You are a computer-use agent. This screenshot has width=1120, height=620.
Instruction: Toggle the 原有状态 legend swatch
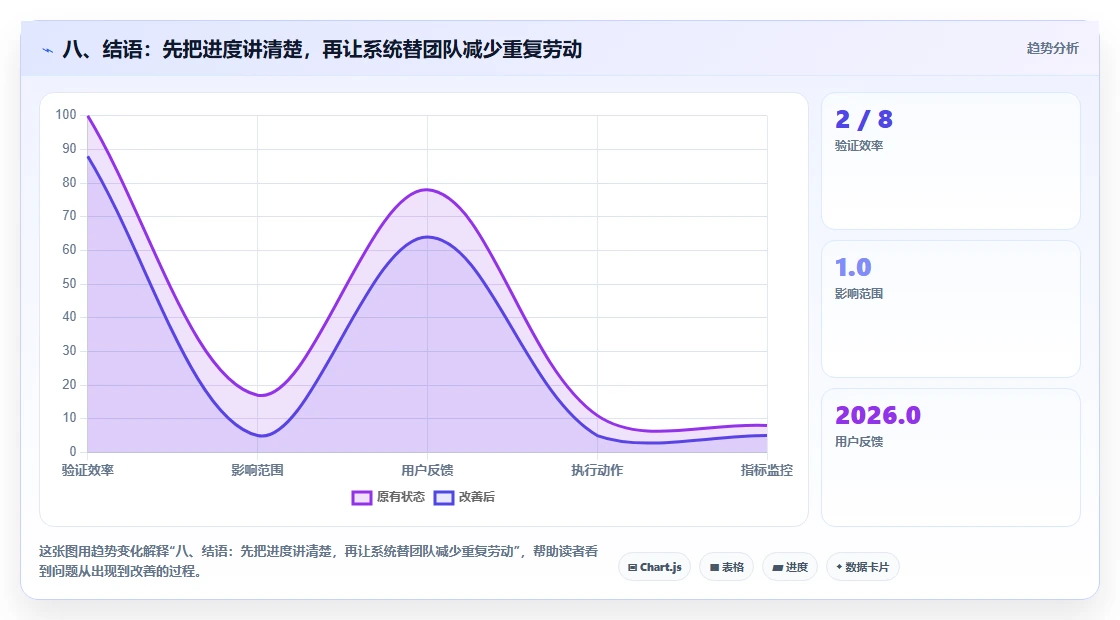361,497
